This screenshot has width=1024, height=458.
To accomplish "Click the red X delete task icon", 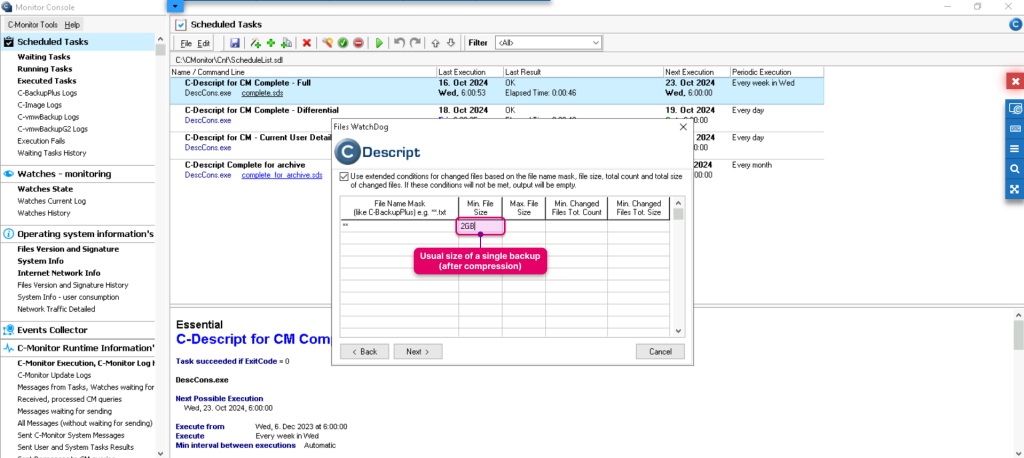I will tap(306, 43).
